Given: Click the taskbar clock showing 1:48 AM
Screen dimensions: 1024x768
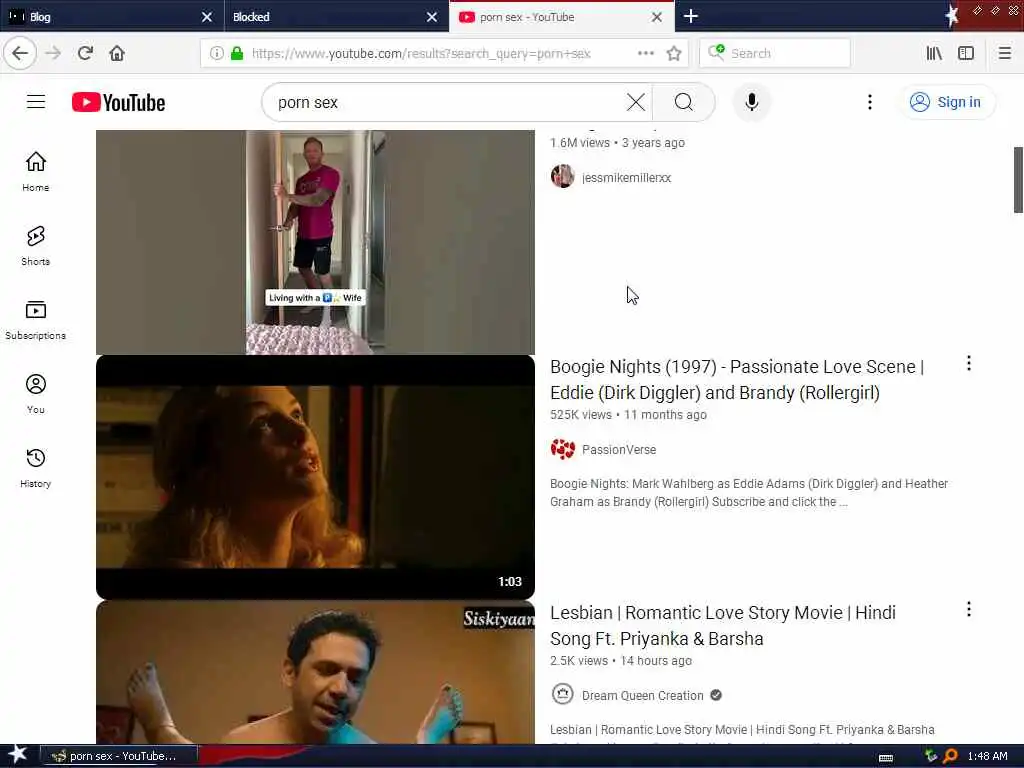Looking at the screenshot, I should [x=987, y=756].
